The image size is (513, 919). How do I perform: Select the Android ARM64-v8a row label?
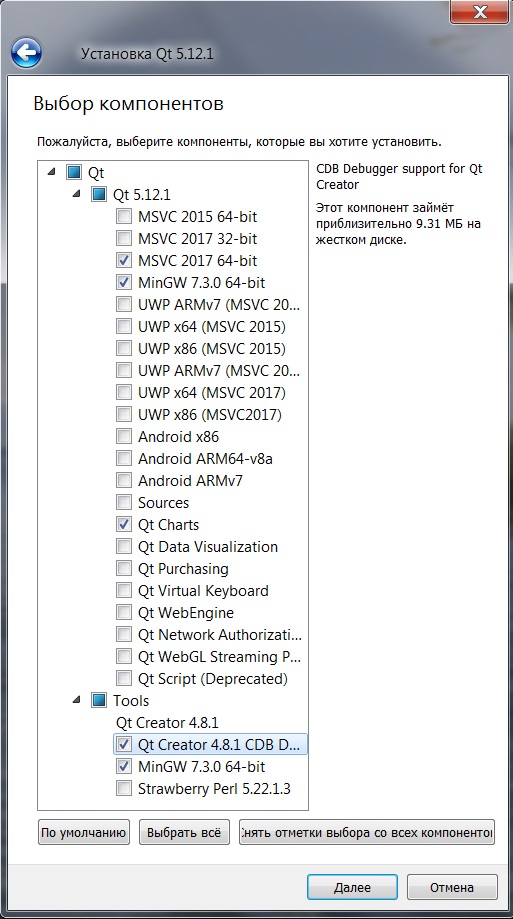click(205, 459)
